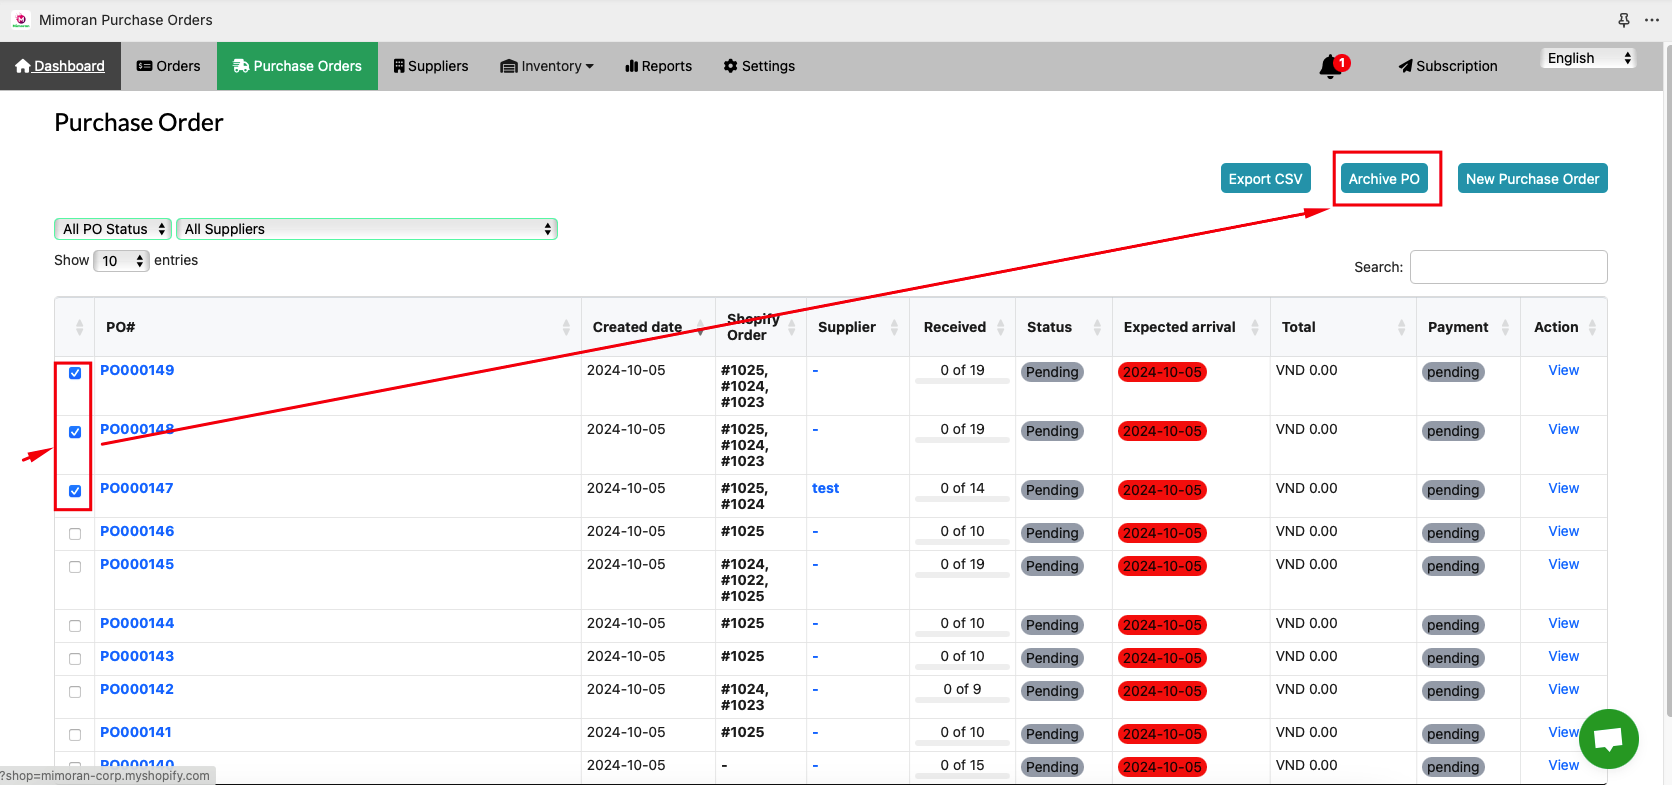
Task: Click the Archive PO button
Action: tap(1384, 179)
